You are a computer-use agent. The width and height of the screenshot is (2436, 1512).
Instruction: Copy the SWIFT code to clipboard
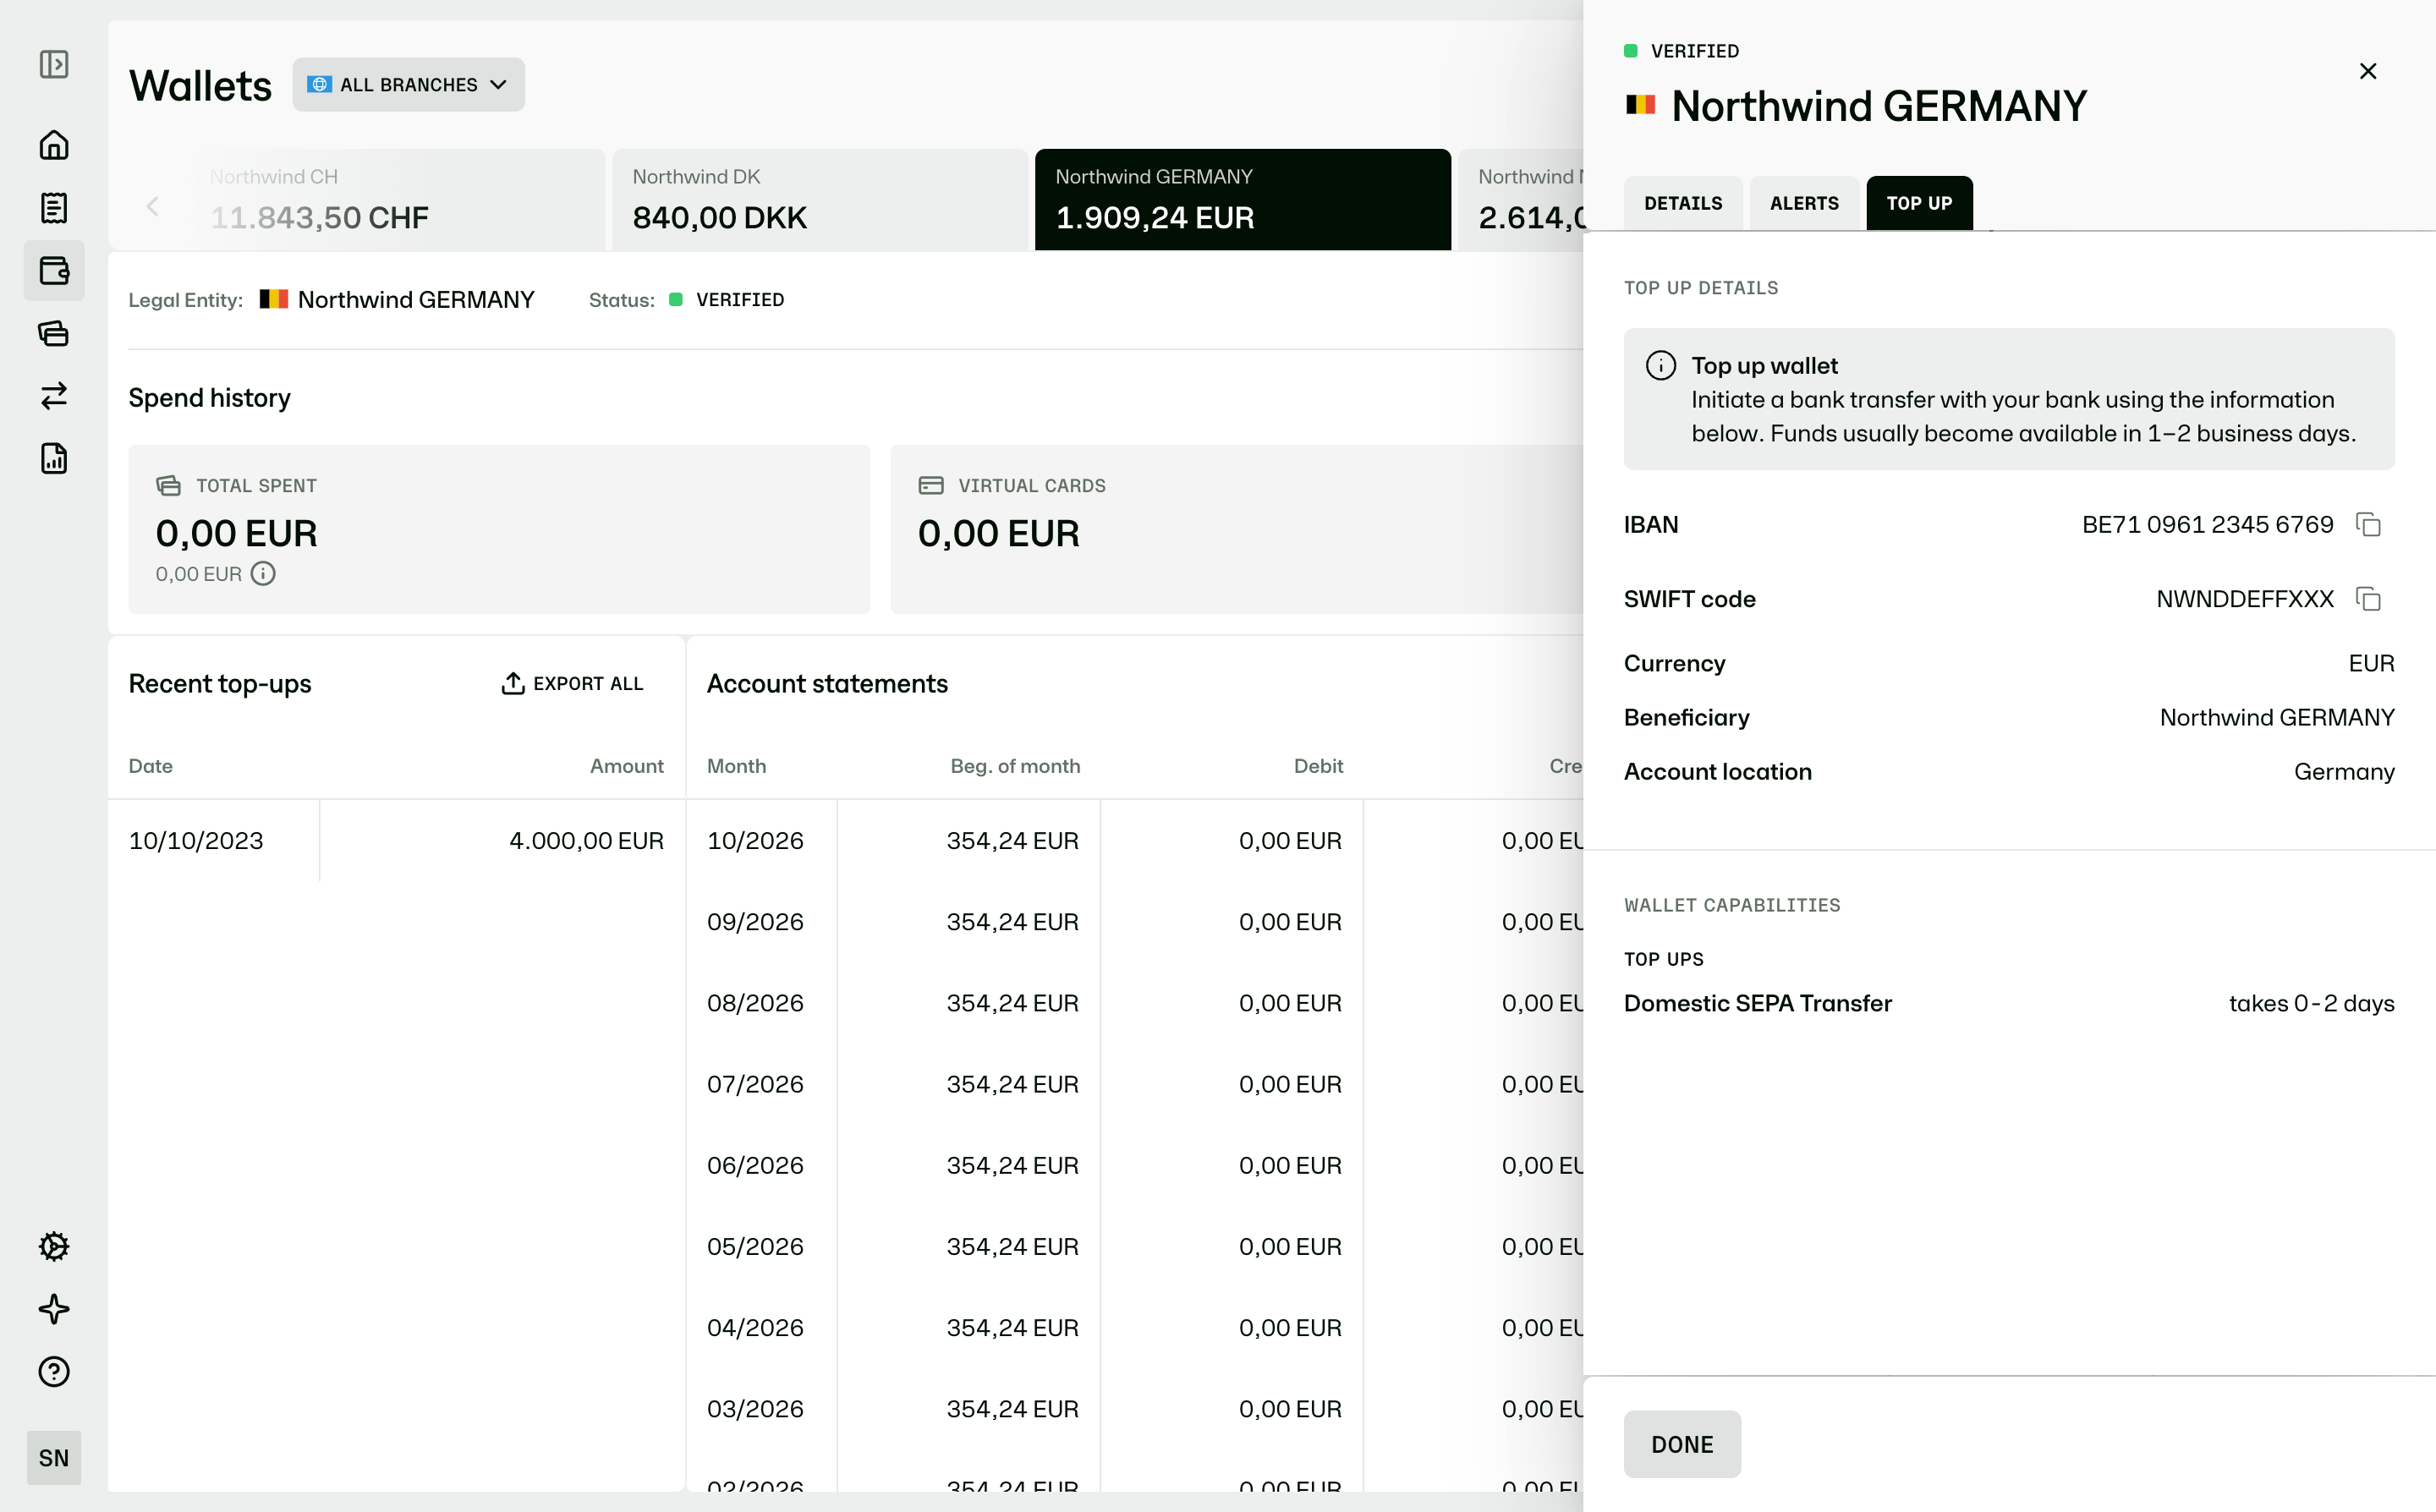pyautogui.click(x=2368, y=599)
